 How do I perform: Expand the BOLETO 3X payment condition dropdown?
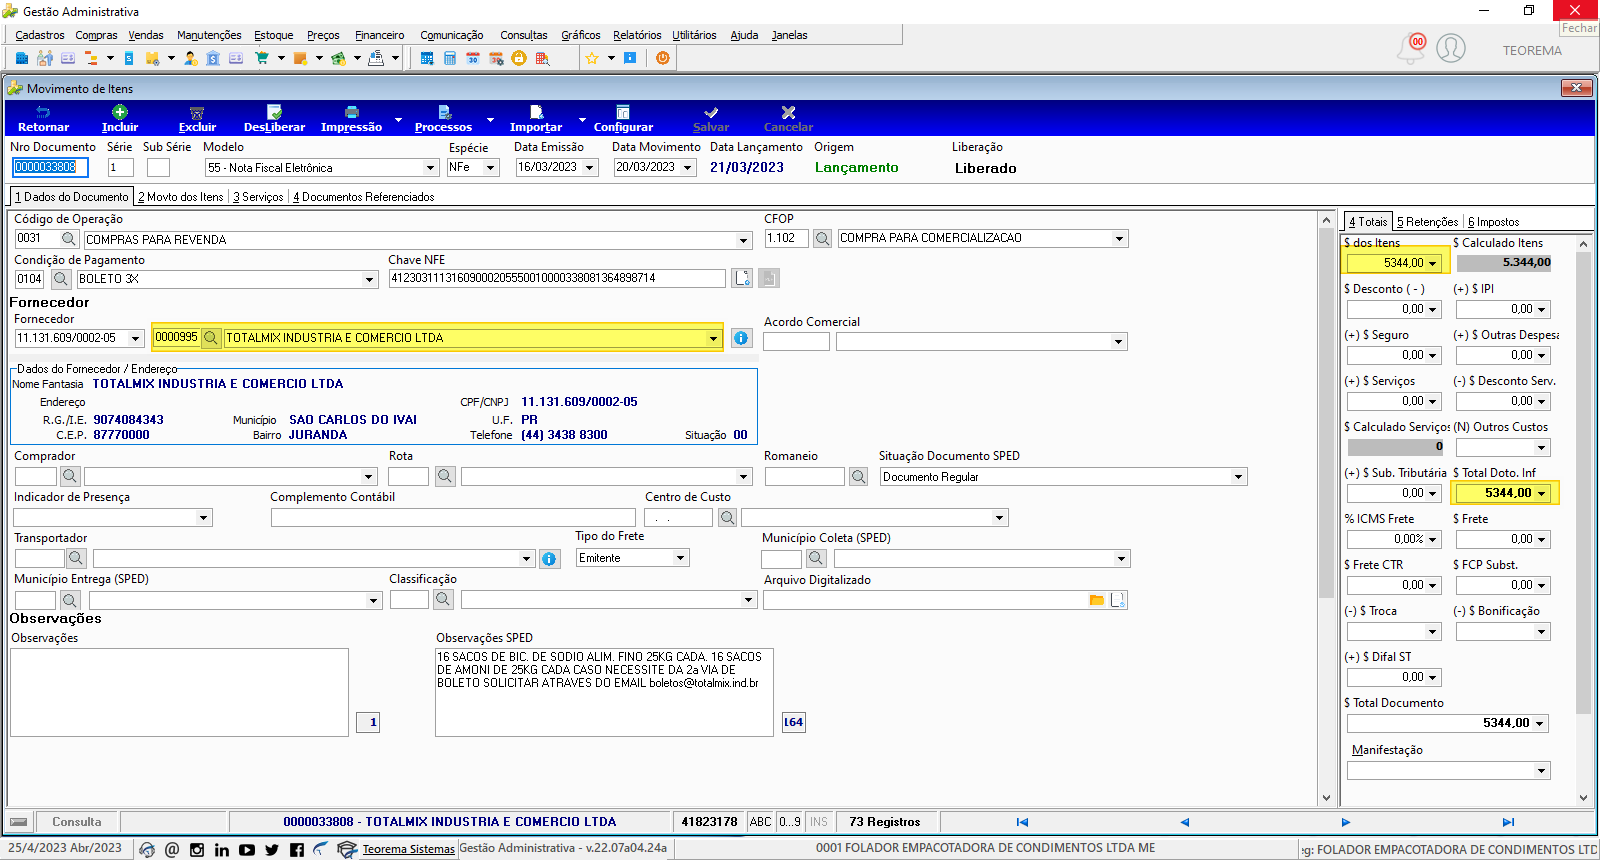pos(370,280)
